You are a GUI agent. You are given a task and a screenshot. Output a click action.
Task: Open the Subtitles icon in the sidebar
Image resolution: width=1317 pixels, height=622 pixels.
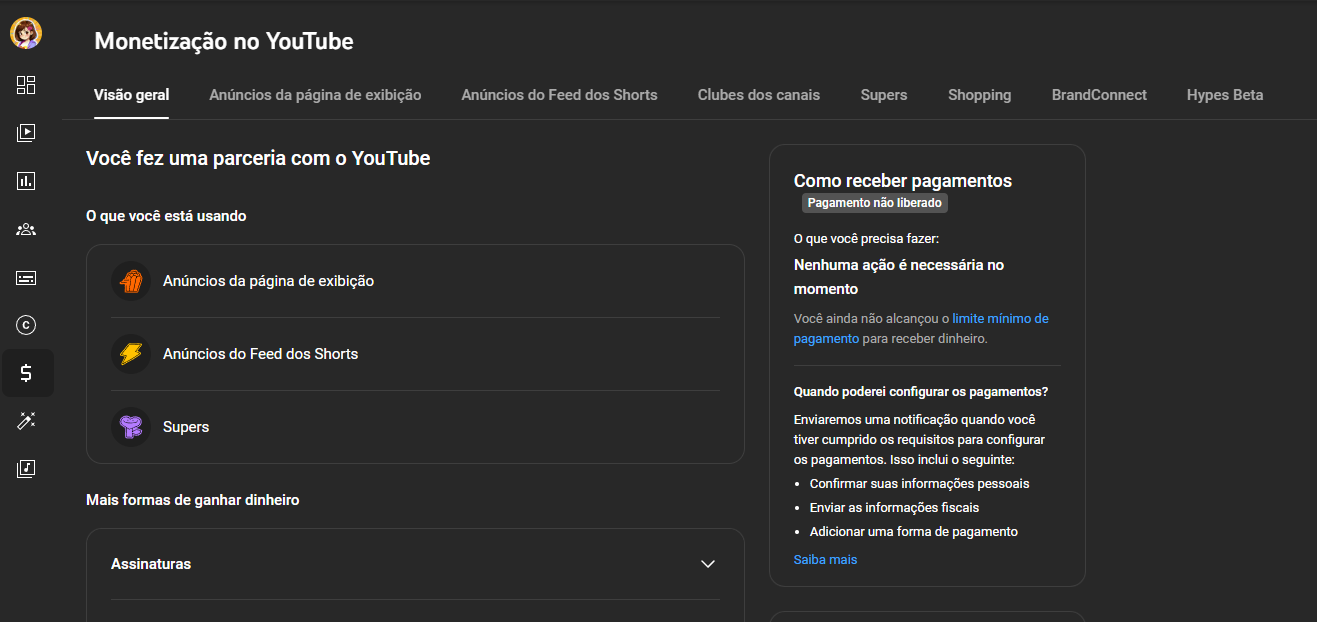click(26, 277)
